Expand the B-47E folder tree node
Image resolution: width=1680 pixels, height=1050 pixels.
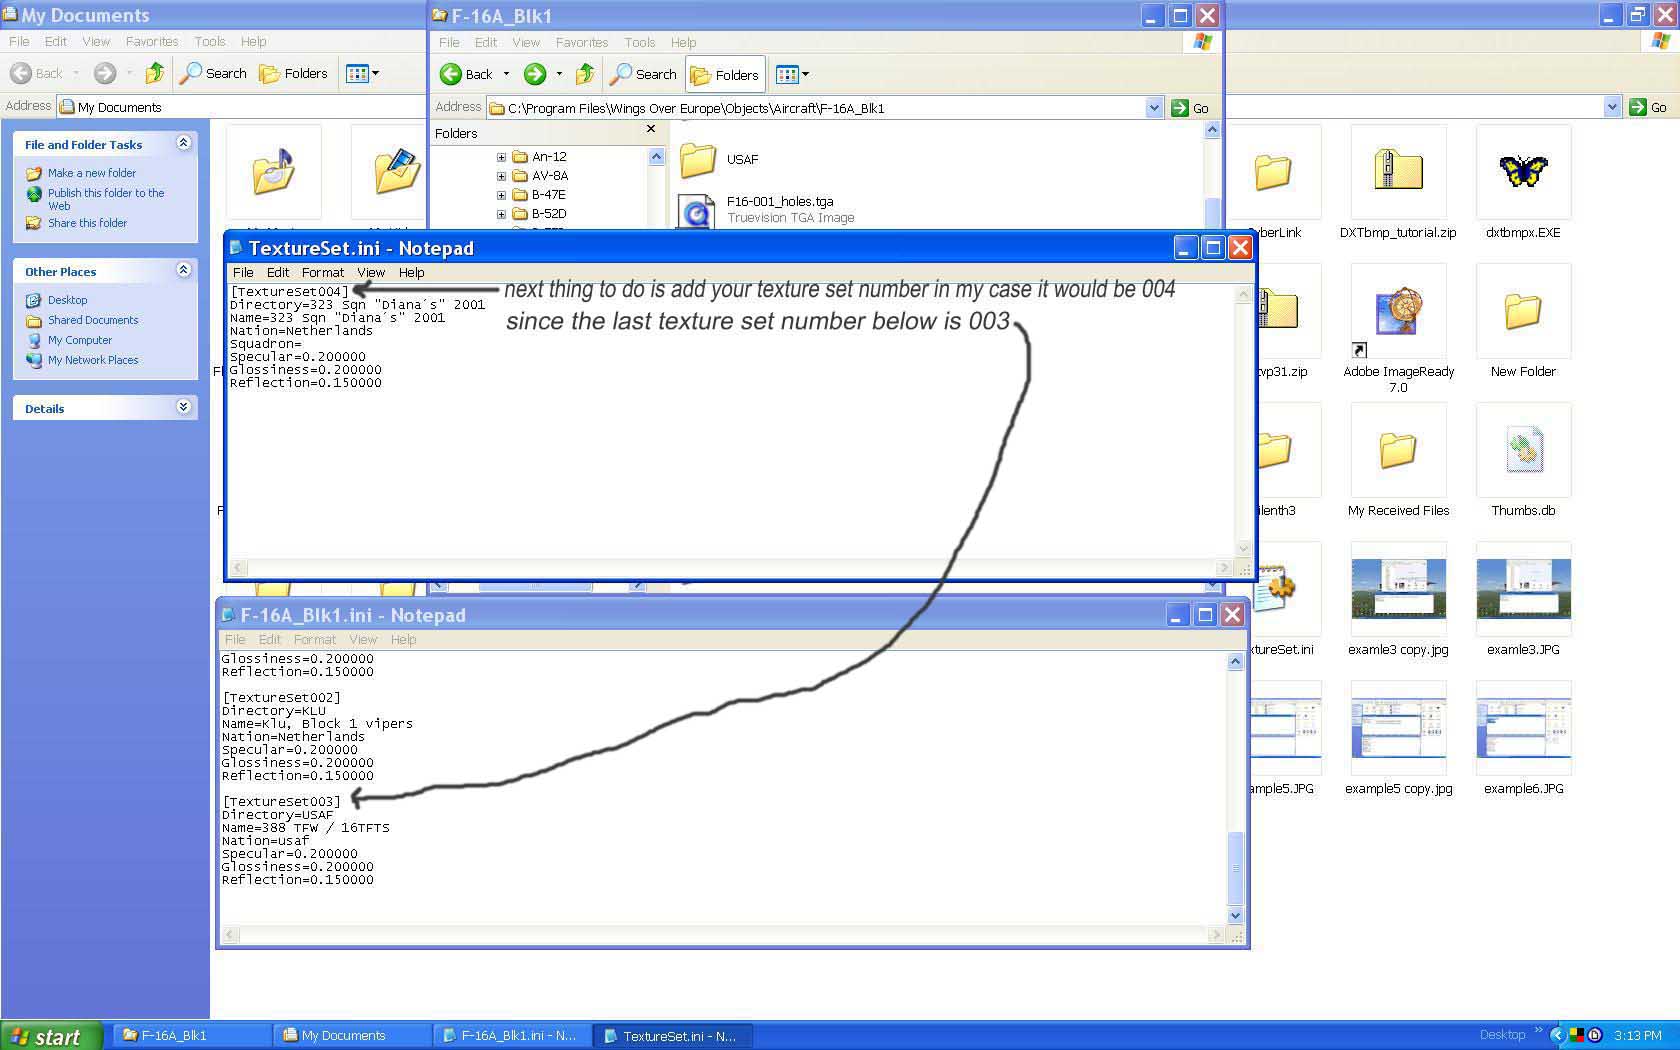click(x=501, y=195)
